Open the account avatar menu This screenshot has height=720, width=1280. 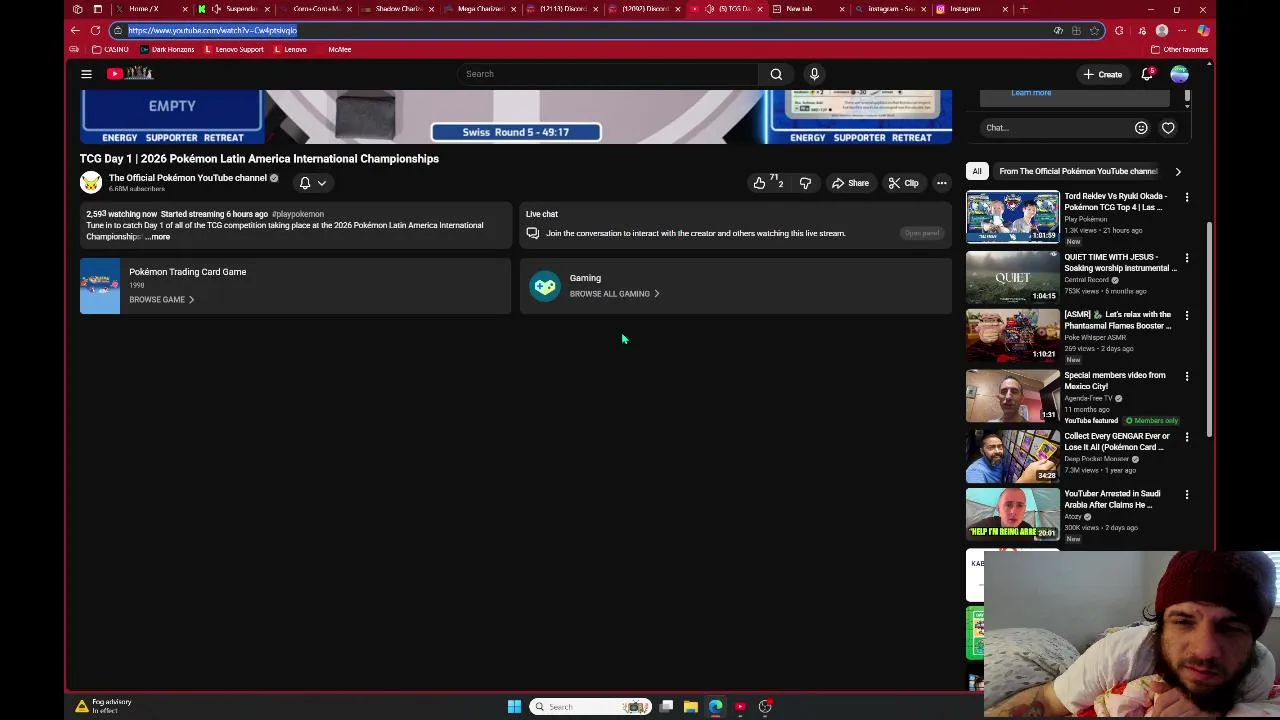(1180, 74)
